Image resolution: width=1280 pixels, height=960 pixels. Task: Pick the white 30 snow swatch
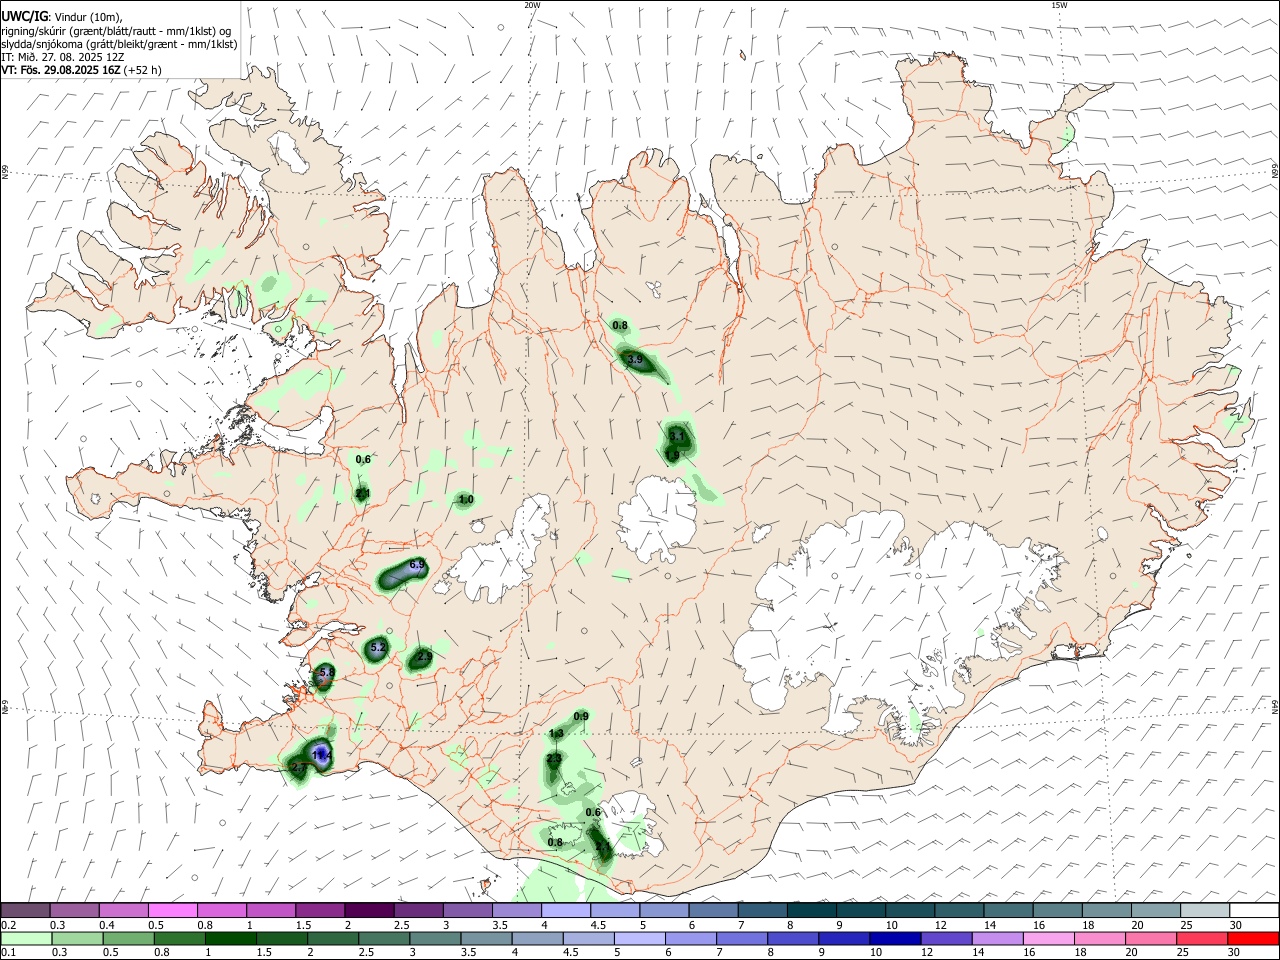tap(1253, 910)
